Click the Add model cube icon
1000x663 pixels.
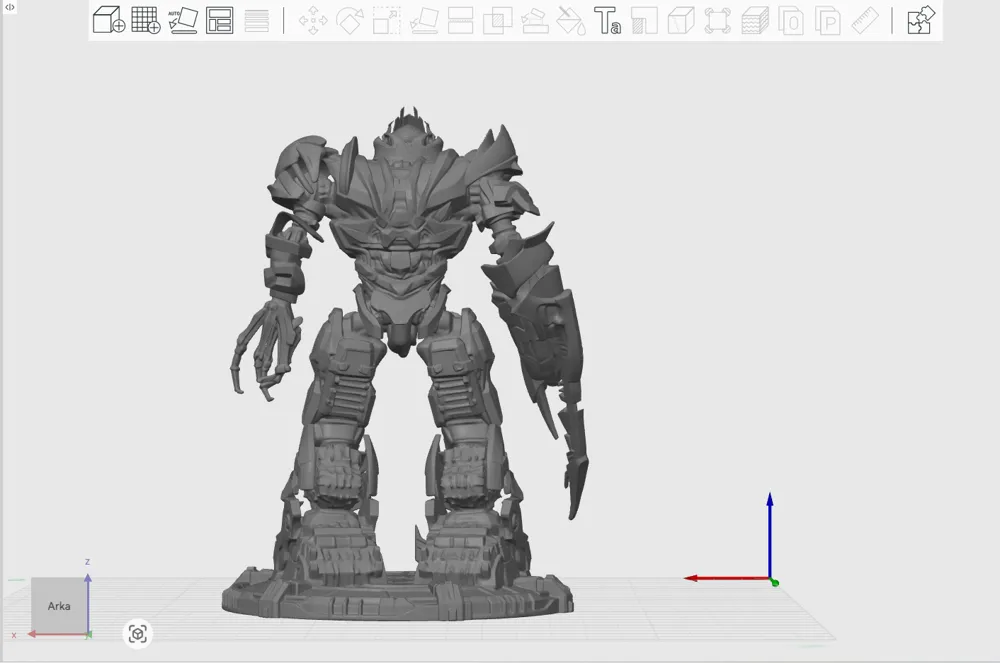(x=109, y=20)
